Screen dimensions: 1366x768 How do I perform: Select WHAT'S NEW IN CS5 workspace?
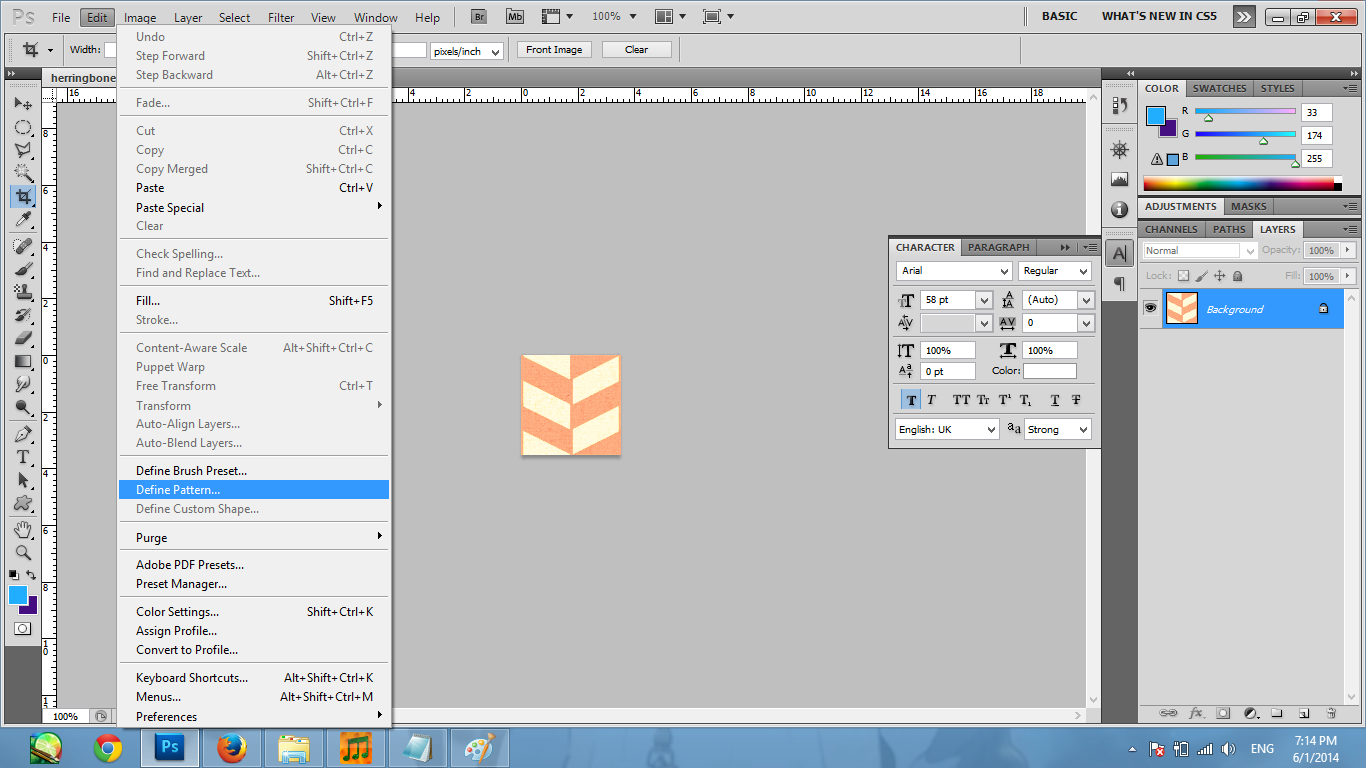click(1158, 16)
